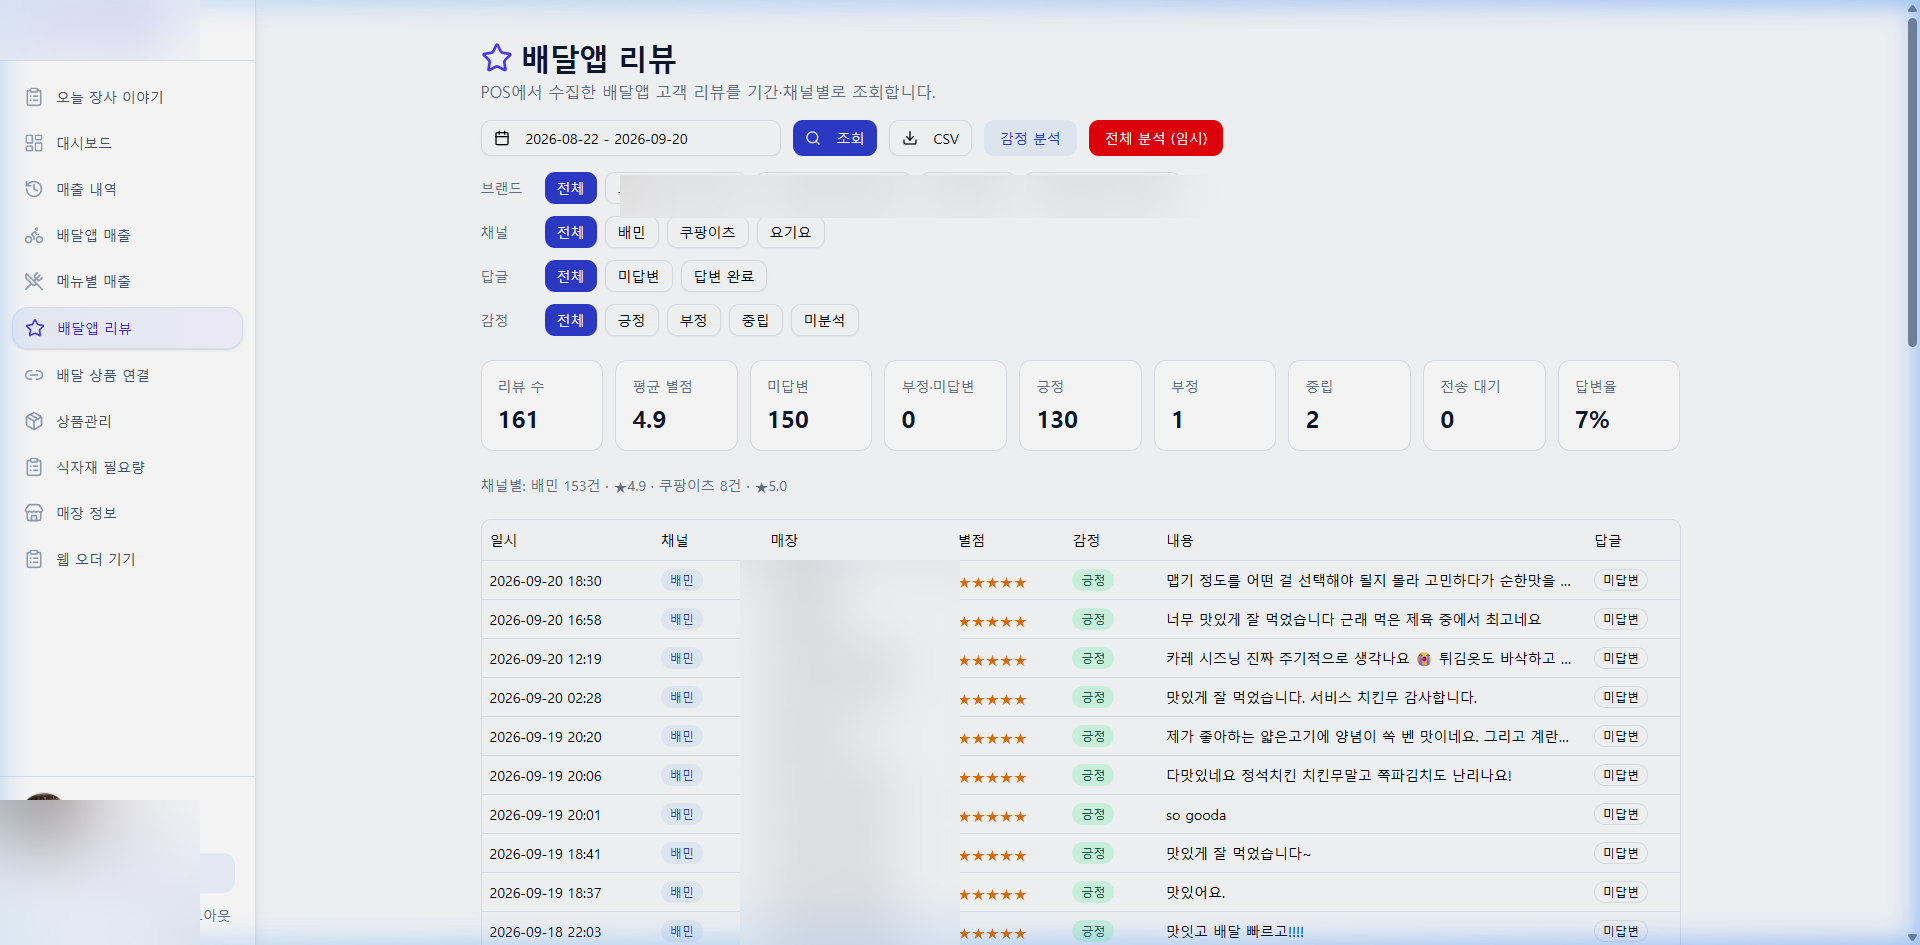Click the 메뉴별 매출 utensils icon
This screenshot has height=945, width=1920.
coord(34,281)
